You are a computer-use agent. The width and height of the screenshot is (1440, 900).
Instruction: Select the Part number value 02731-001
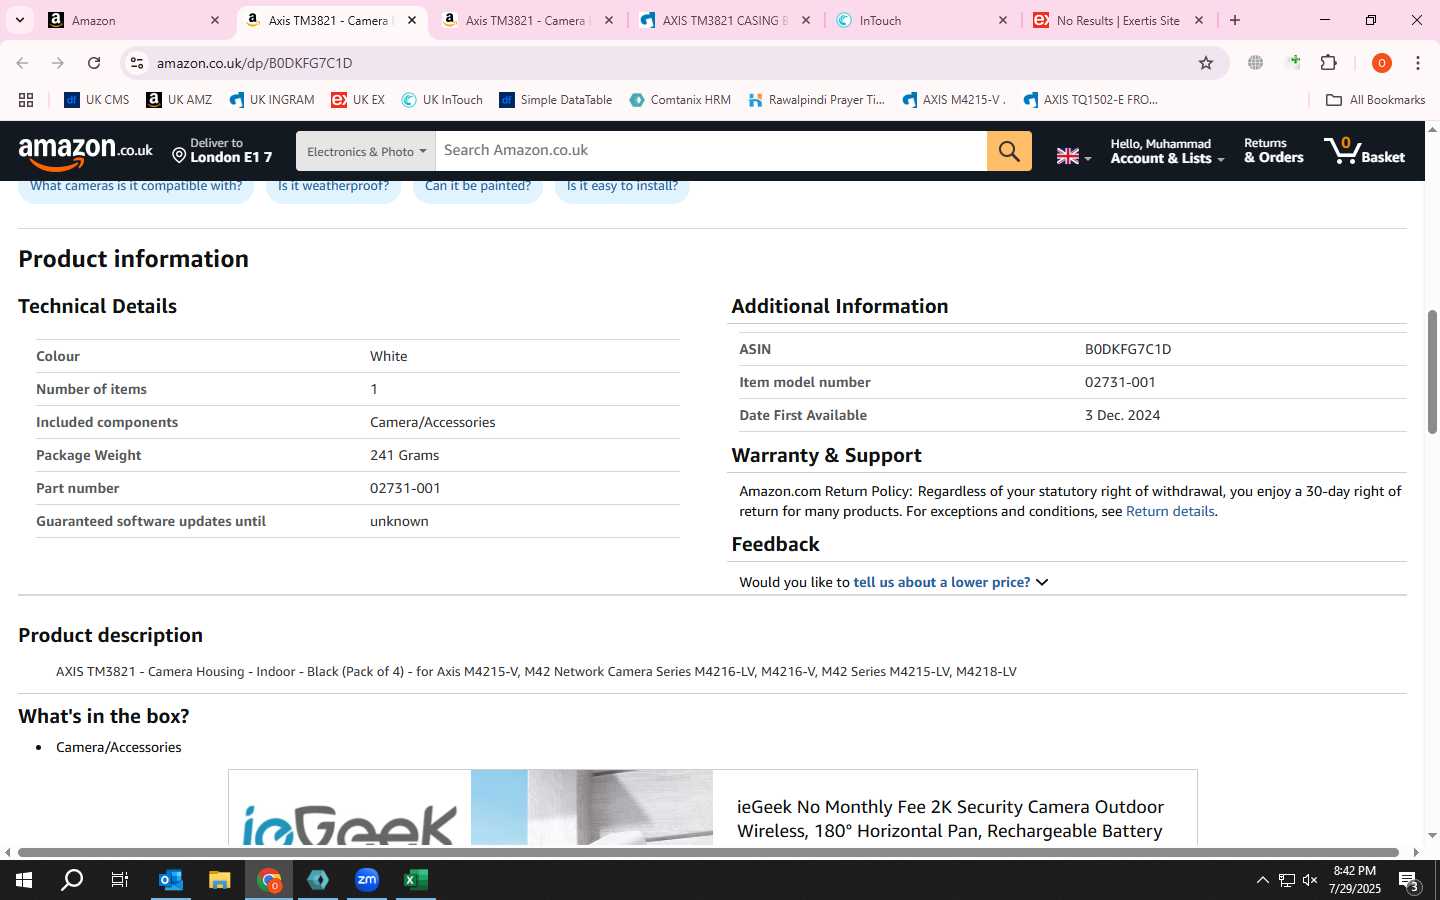405,488
